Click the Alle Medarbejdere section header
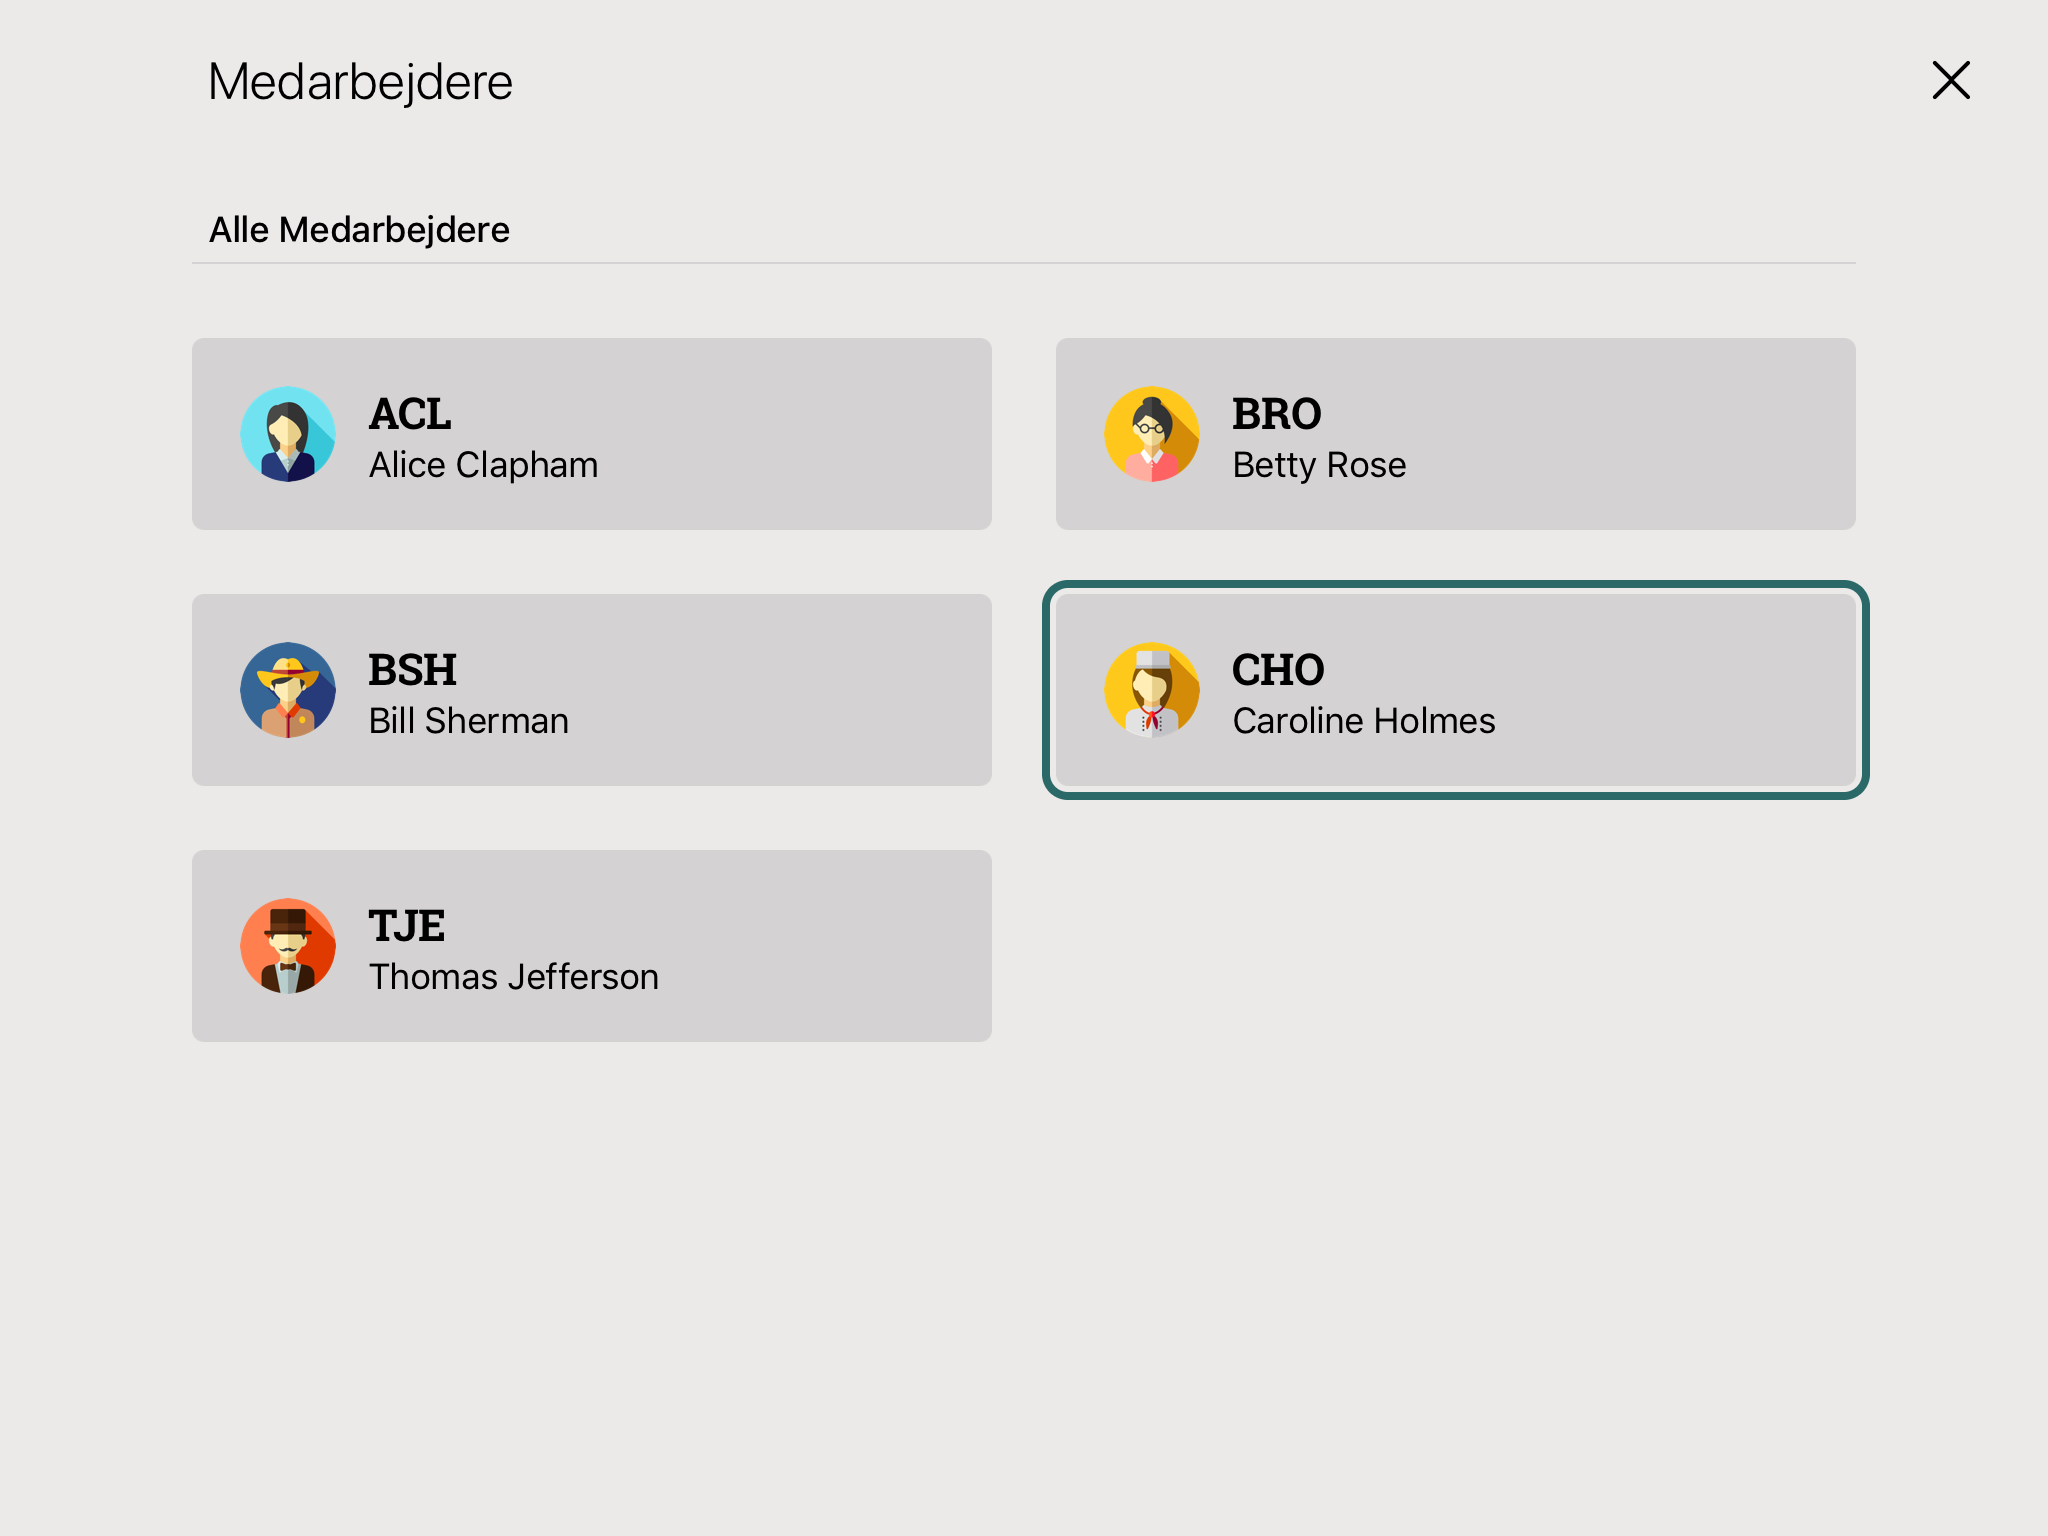2048x1536 pixels. click(359, 230)
